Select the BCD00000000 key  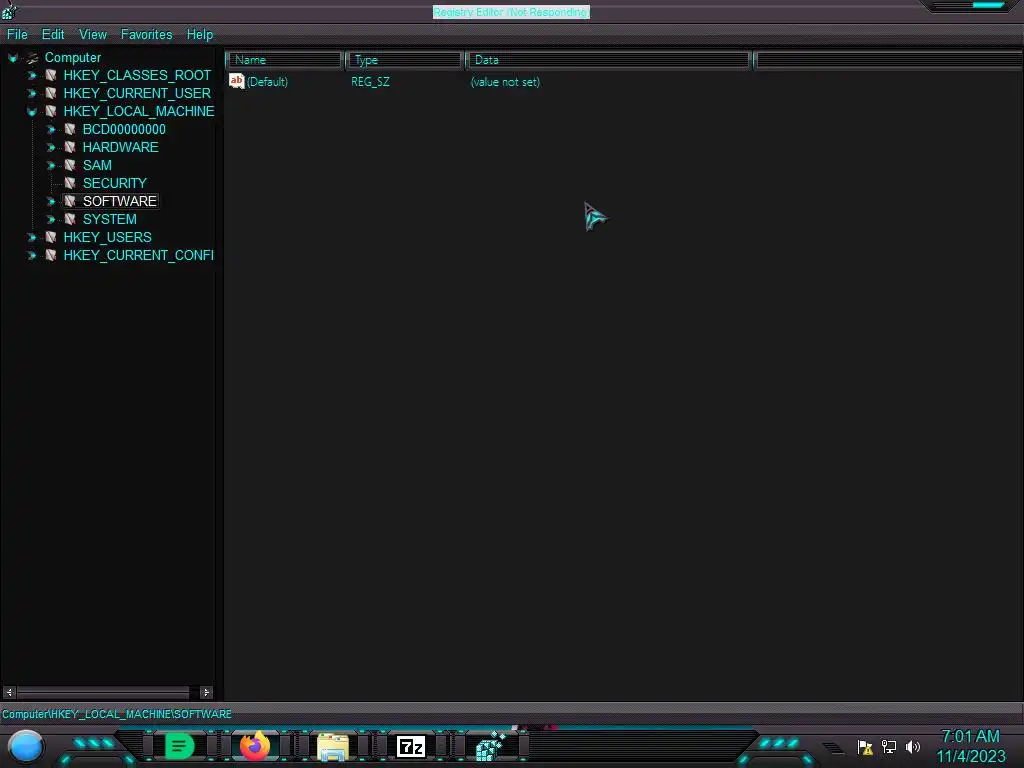124,129
